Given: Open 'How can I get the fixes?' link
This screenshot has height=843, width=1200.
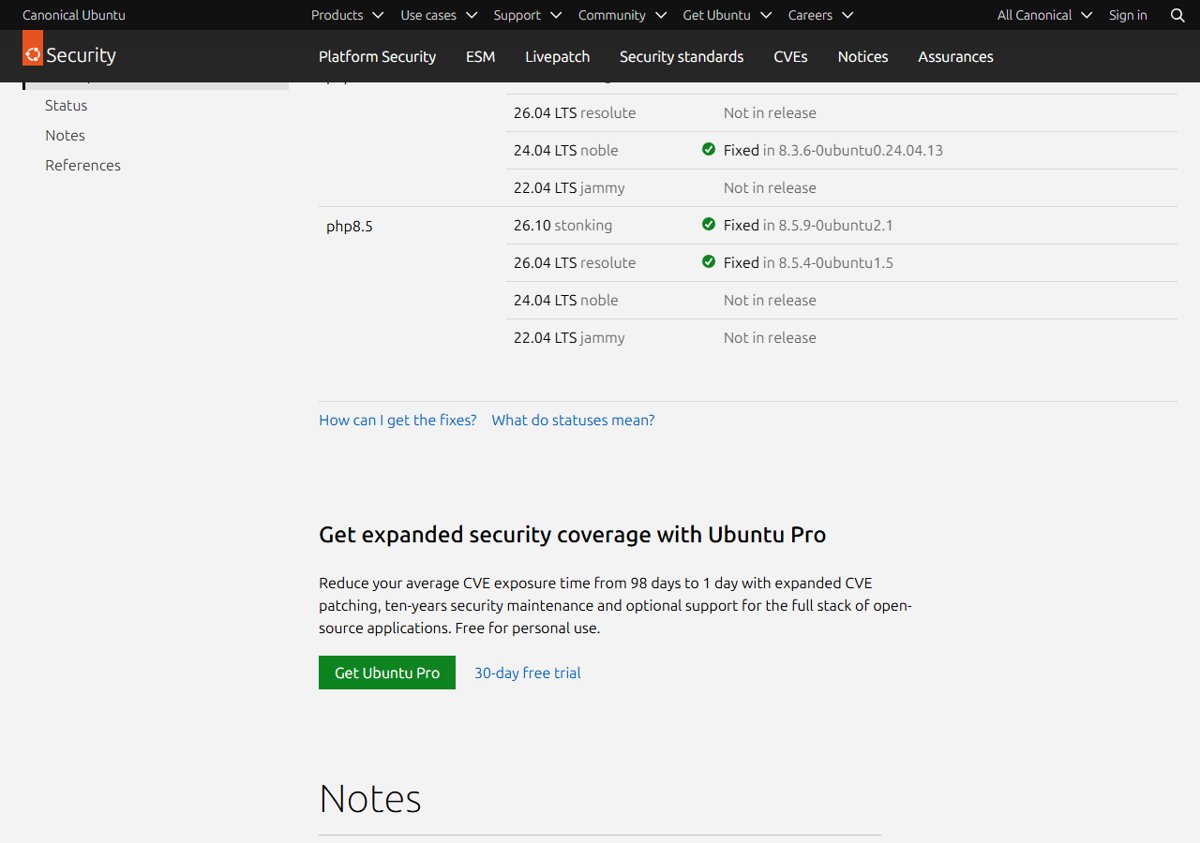Looking at the screenshot, I should click(398, 420).
